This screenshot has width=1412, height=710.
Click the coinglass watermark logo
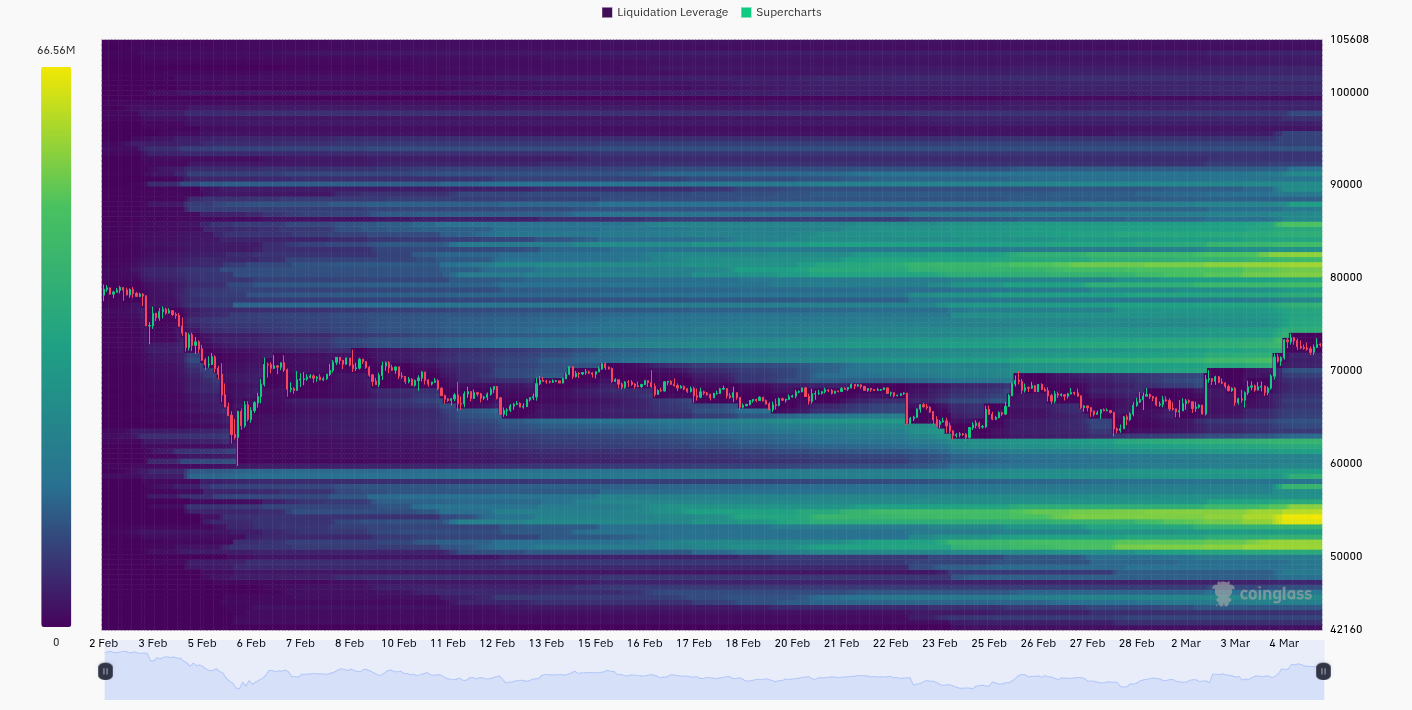click(1262, 594)
